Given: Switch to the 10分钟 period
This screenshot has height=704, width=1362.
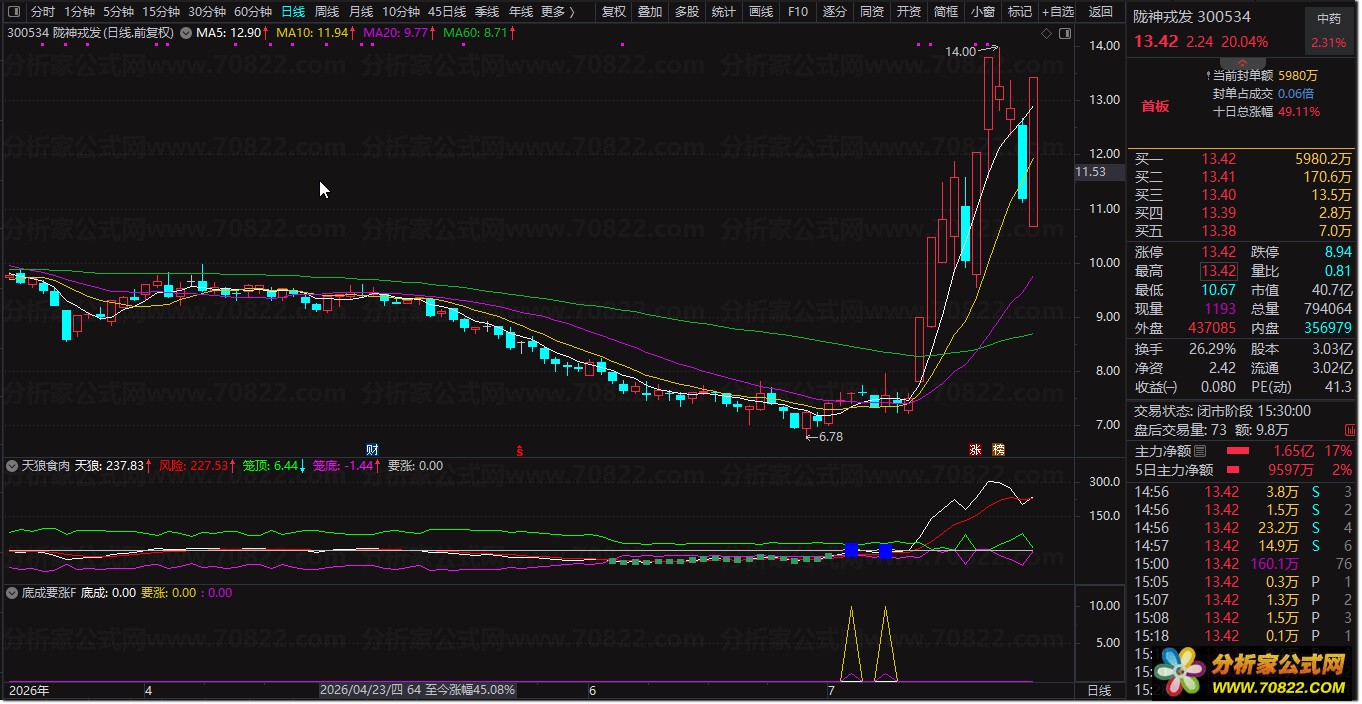Looking at the screenshot, I should [x=401, y=12].
